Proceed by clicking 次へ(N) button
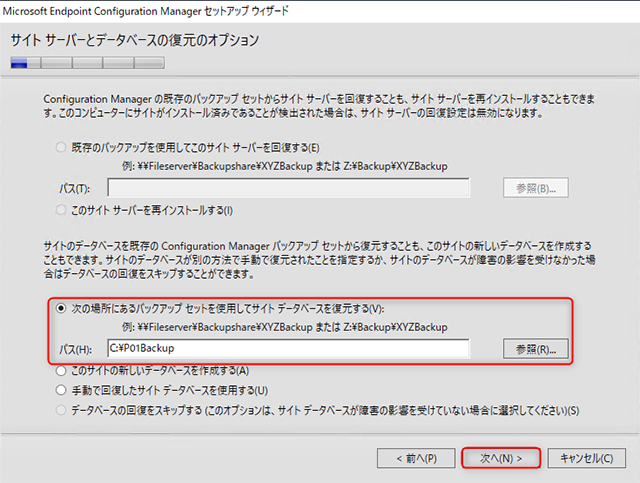Image resolution: width=640 pixels, height=483 pixels. (x=502, y=458)
